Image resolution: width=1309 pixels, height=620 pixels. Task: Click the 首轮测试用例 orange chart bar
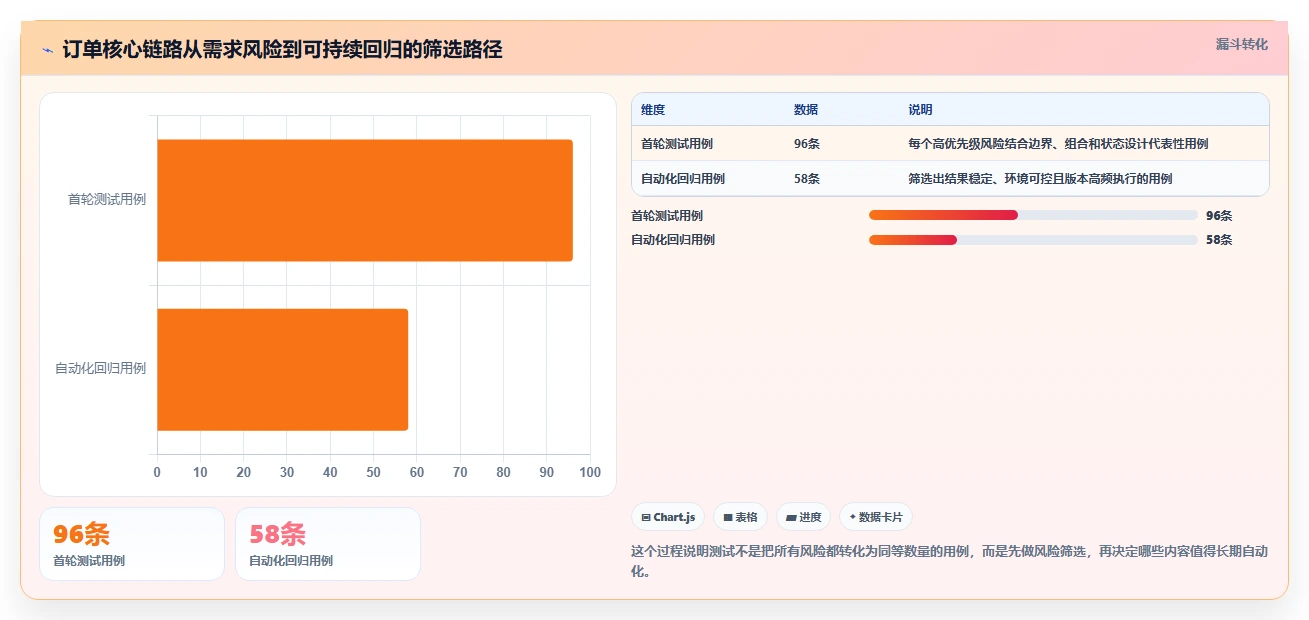(365, 200)
